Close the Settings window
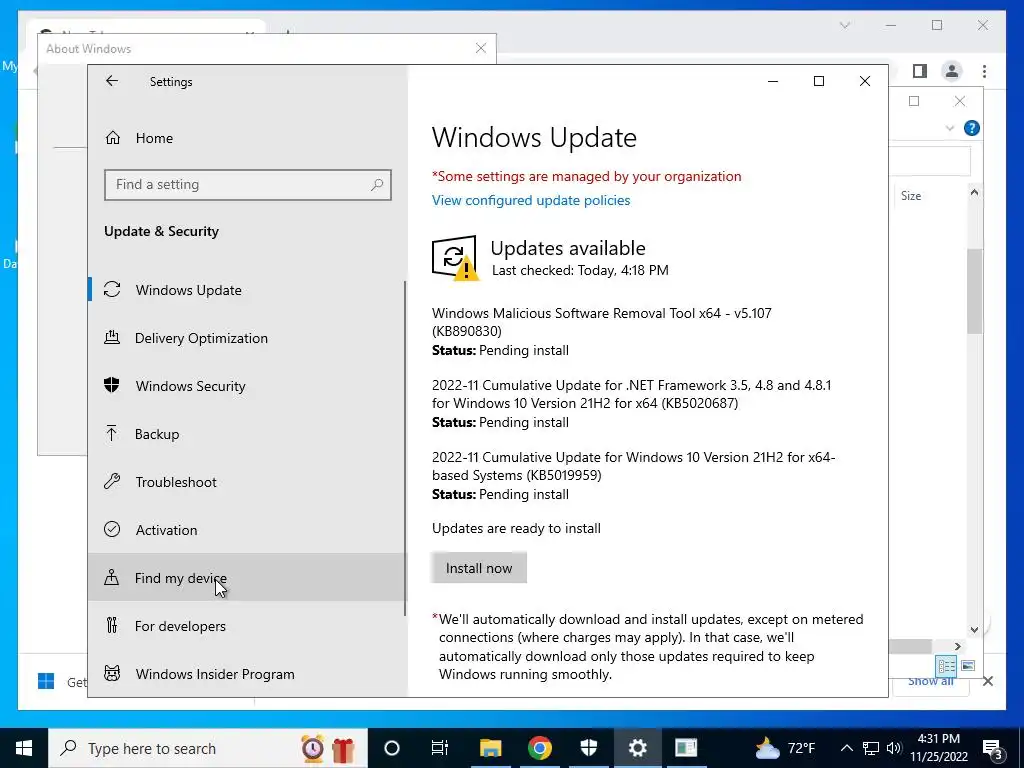The height and width of the screenshot is (768, 1024). 865,81
